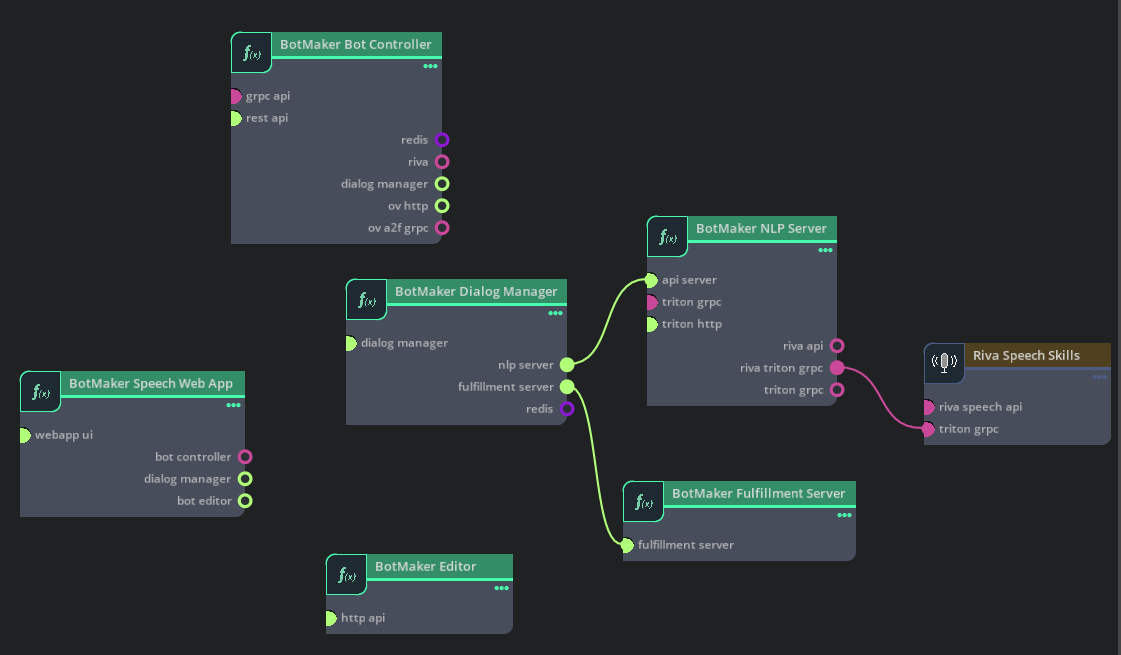Select the BotMaker NLP Server node title

[x=761, y=229]
